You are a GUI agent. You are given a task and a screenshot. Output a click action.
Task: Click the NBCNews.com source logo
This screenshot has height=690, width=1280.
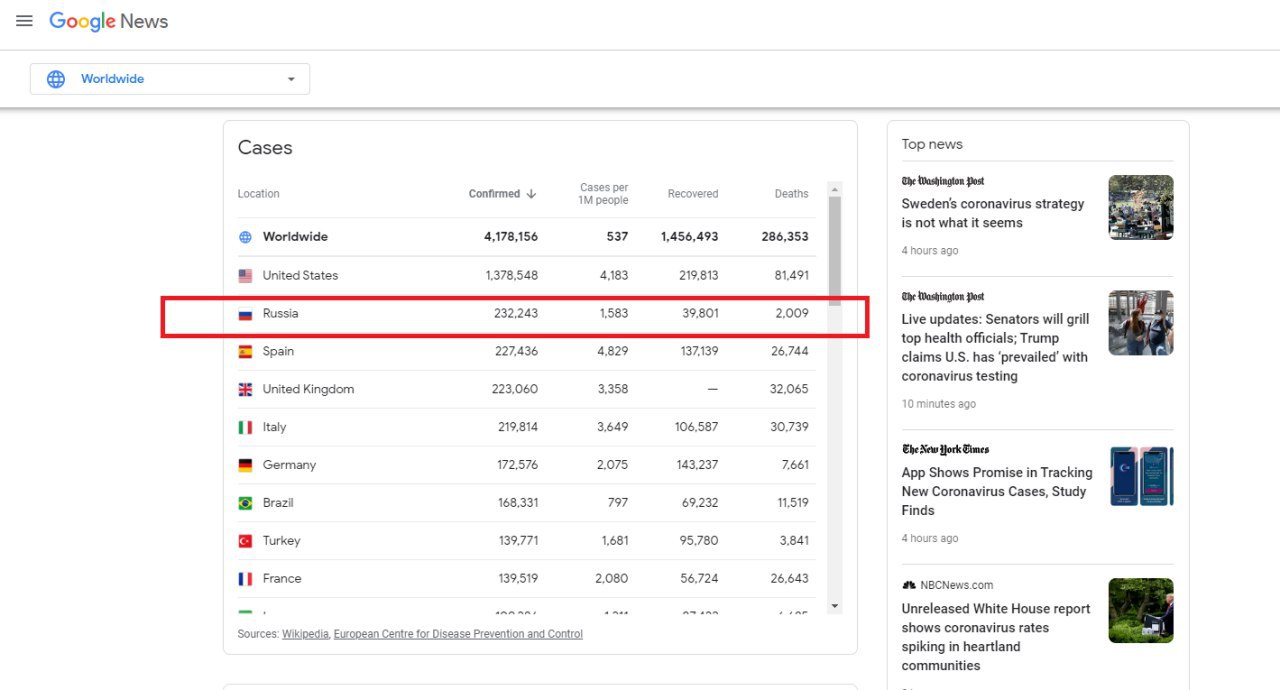pyautogui.click(x=948, y=585)
